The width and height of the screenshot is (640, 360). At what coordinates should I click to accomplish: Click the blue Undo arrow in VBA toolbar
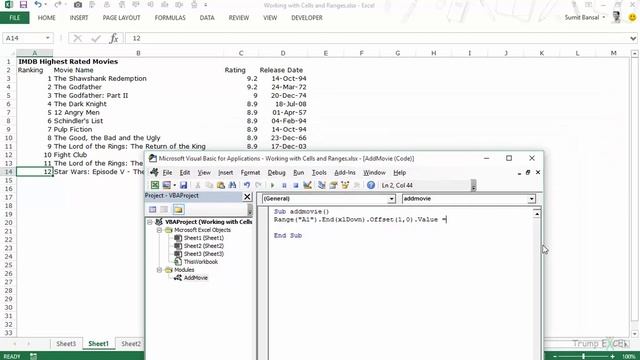pyautogui.click(x=247, y=185)
